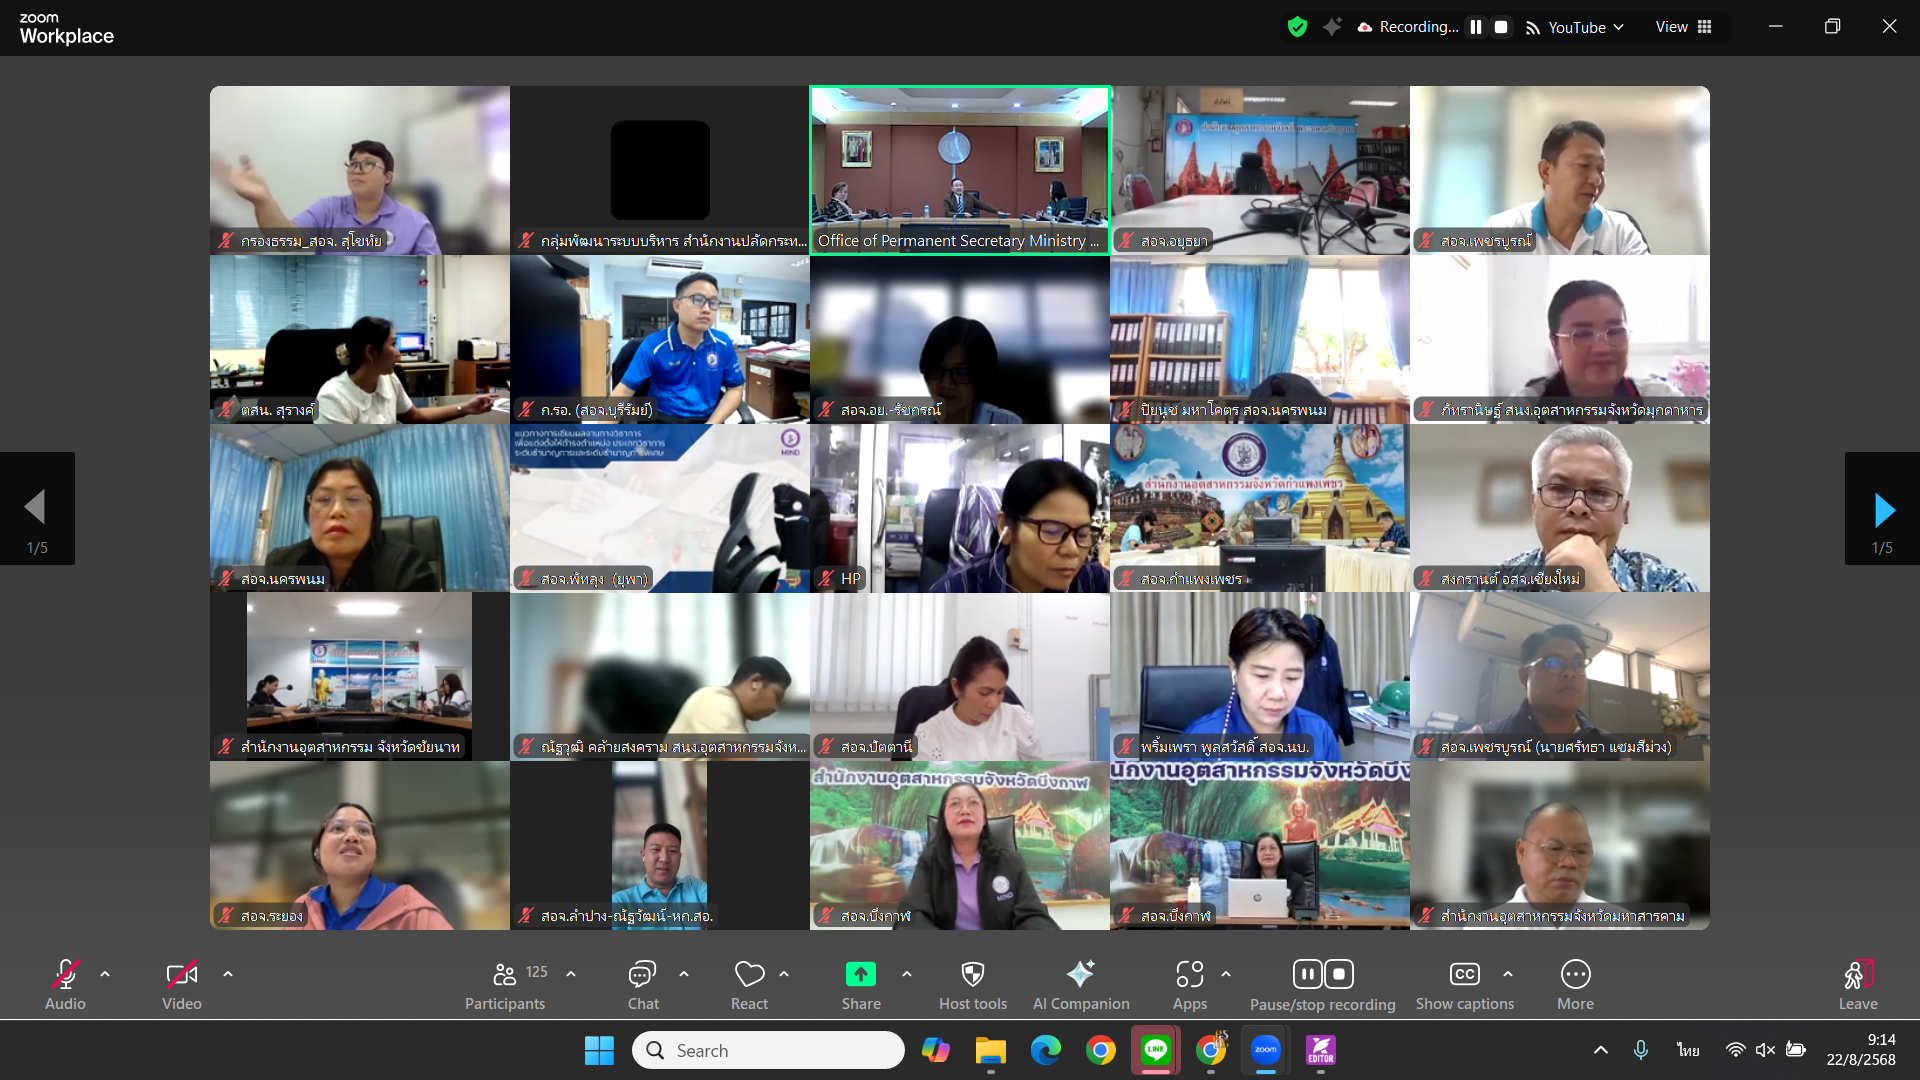Pause recording in the top bar
Viewport: 1920px width, 1080px height.
[x=1475, y=27]
